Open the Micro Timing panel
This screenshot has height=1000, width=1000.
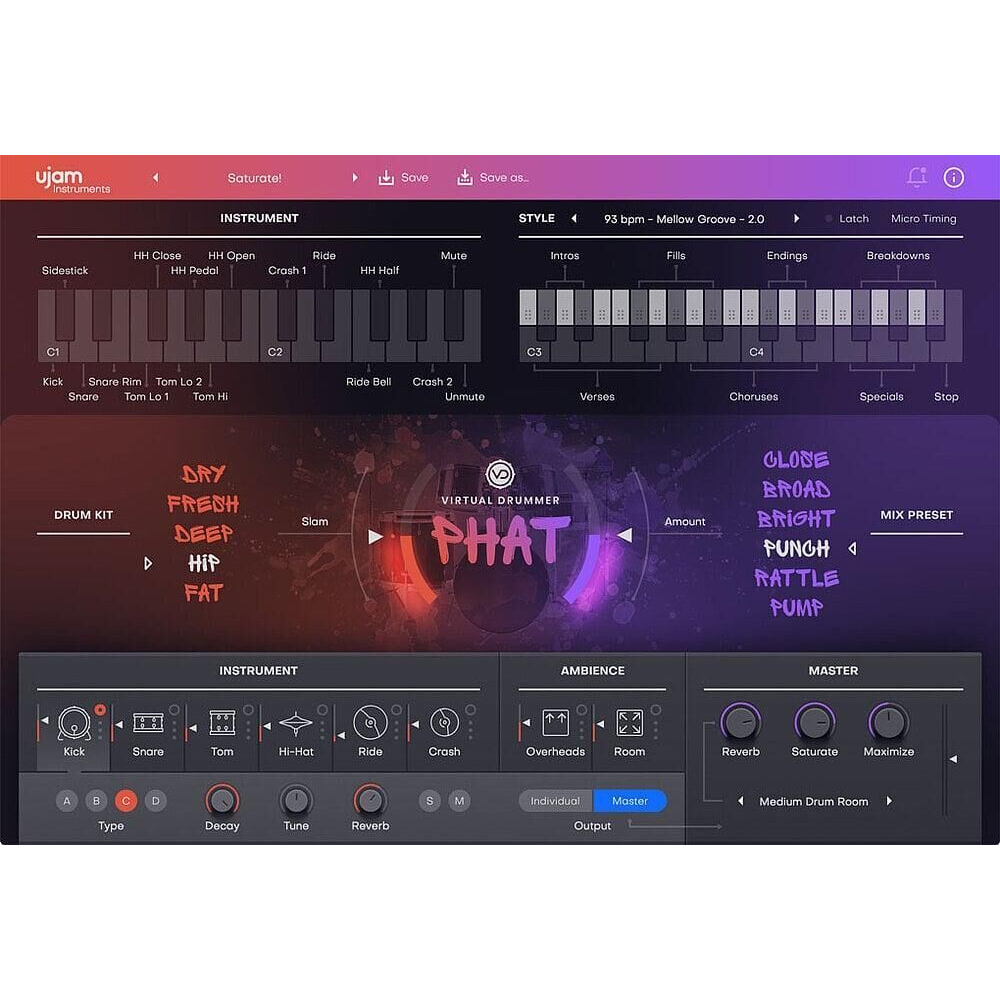[922, 218]
